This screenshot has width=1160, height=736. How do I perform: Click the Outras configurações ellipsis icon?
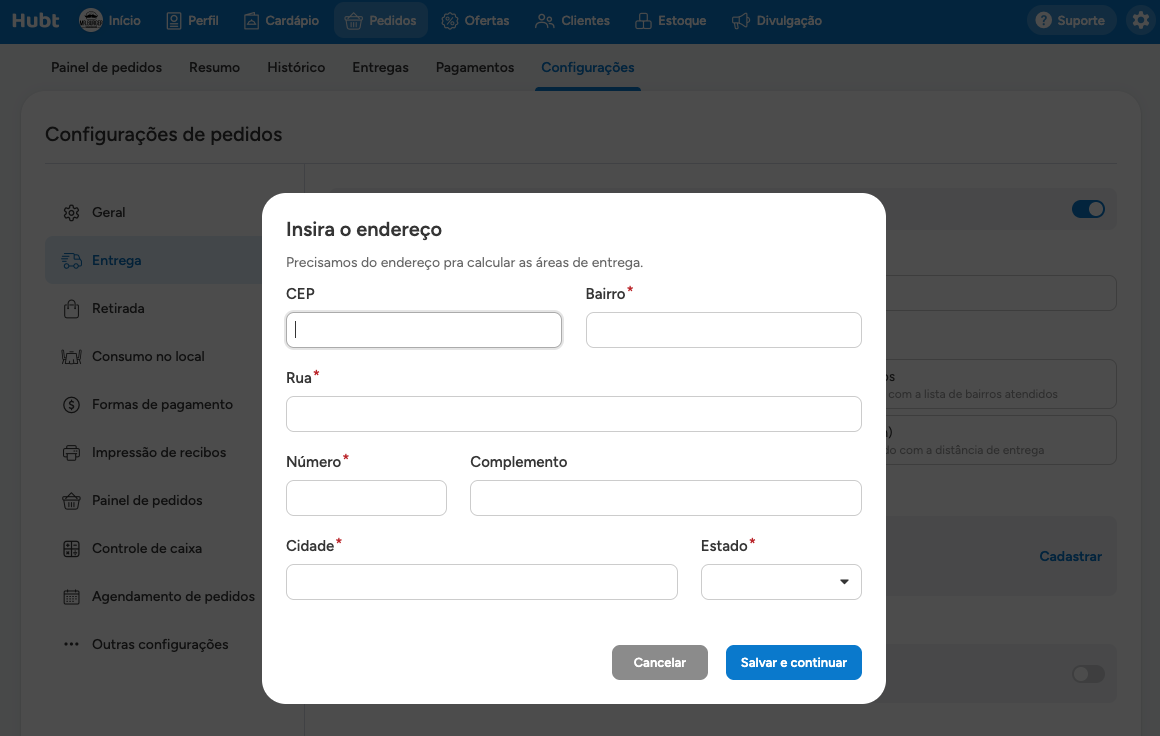pos(71,644)
